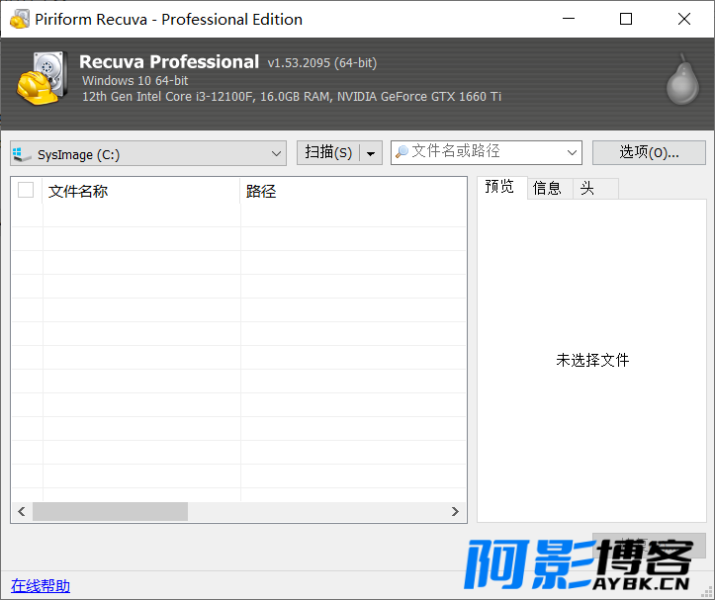Sort by the 文件名称 column header

tap(141, 191)
